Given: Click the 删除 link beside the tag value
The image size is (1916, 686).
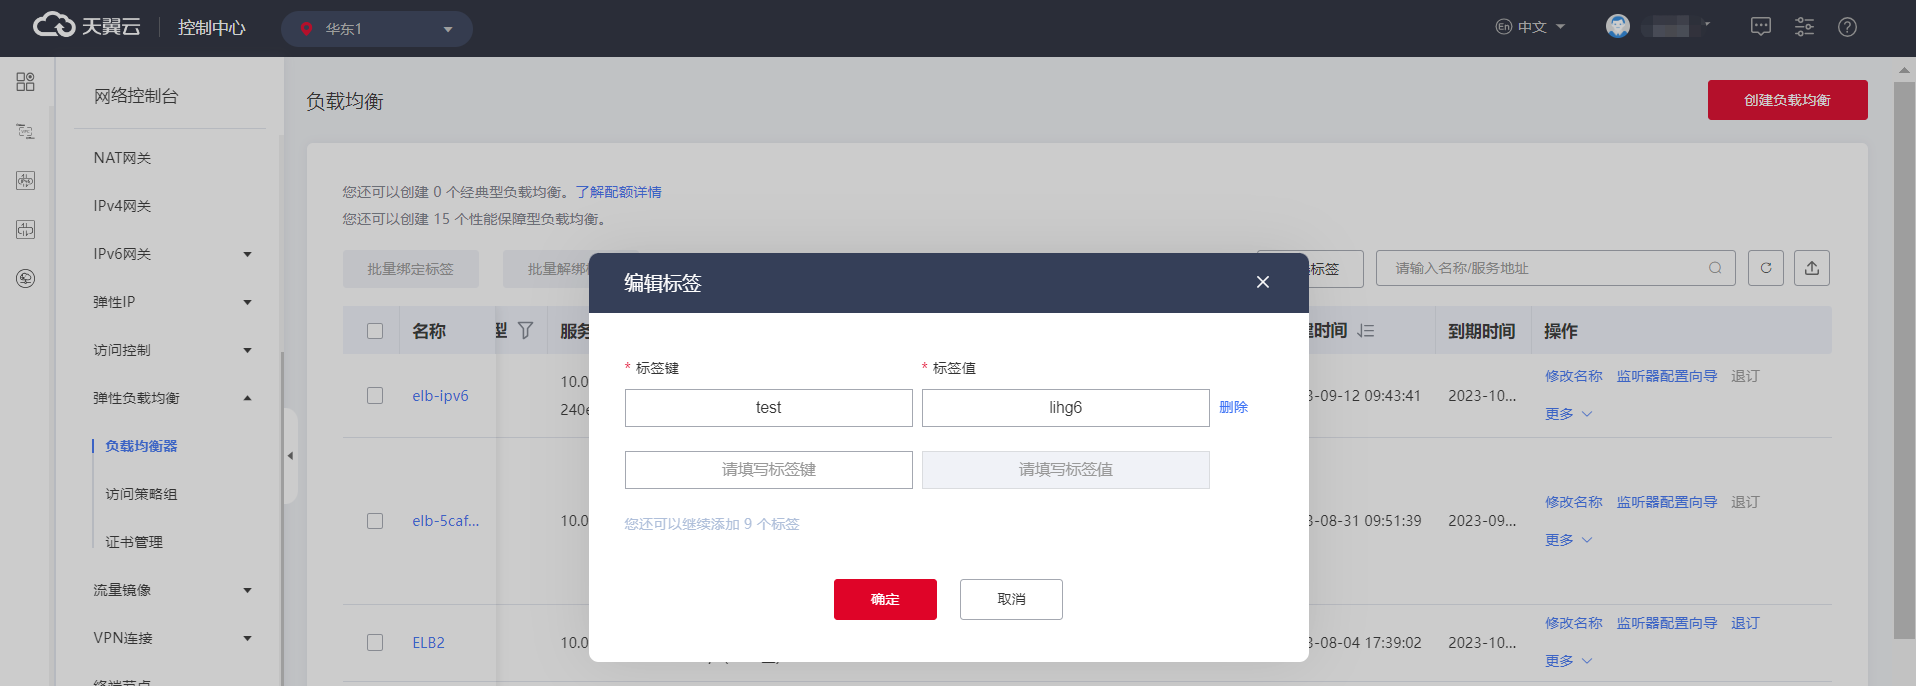Looking at the screenshot, I should click(x=1233, y=407).
